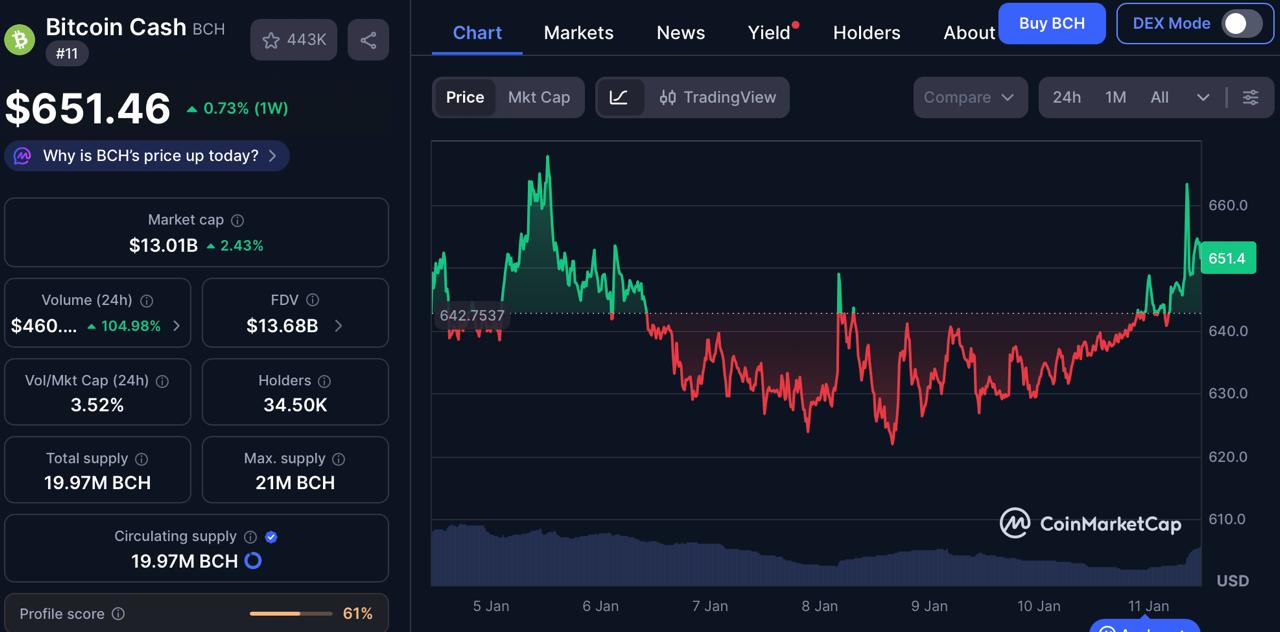
Task: Switch chart to Mkt Cap view
Action: pos(539,97)
